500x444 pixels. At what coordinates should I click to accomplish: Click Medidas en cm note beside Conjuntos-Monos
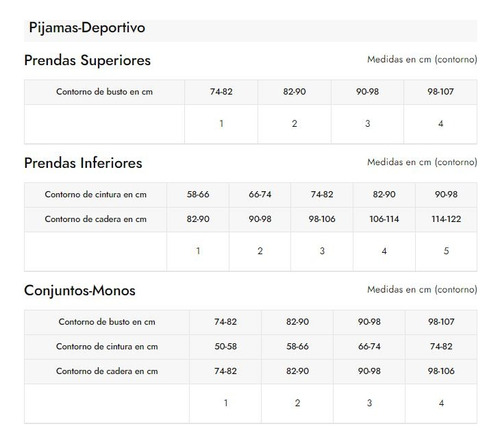[422, 289]
